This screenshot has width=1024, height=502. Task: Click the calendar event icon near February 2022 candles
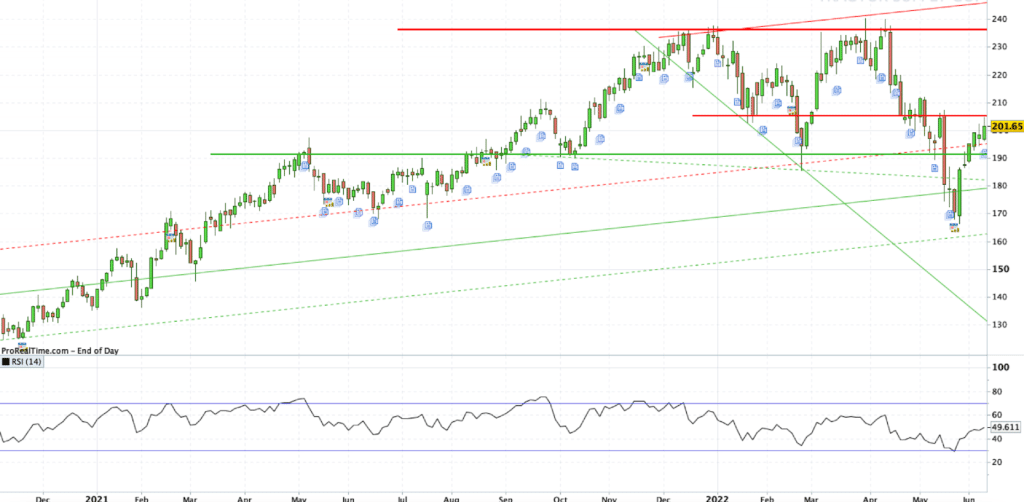[x=790, y=109]
